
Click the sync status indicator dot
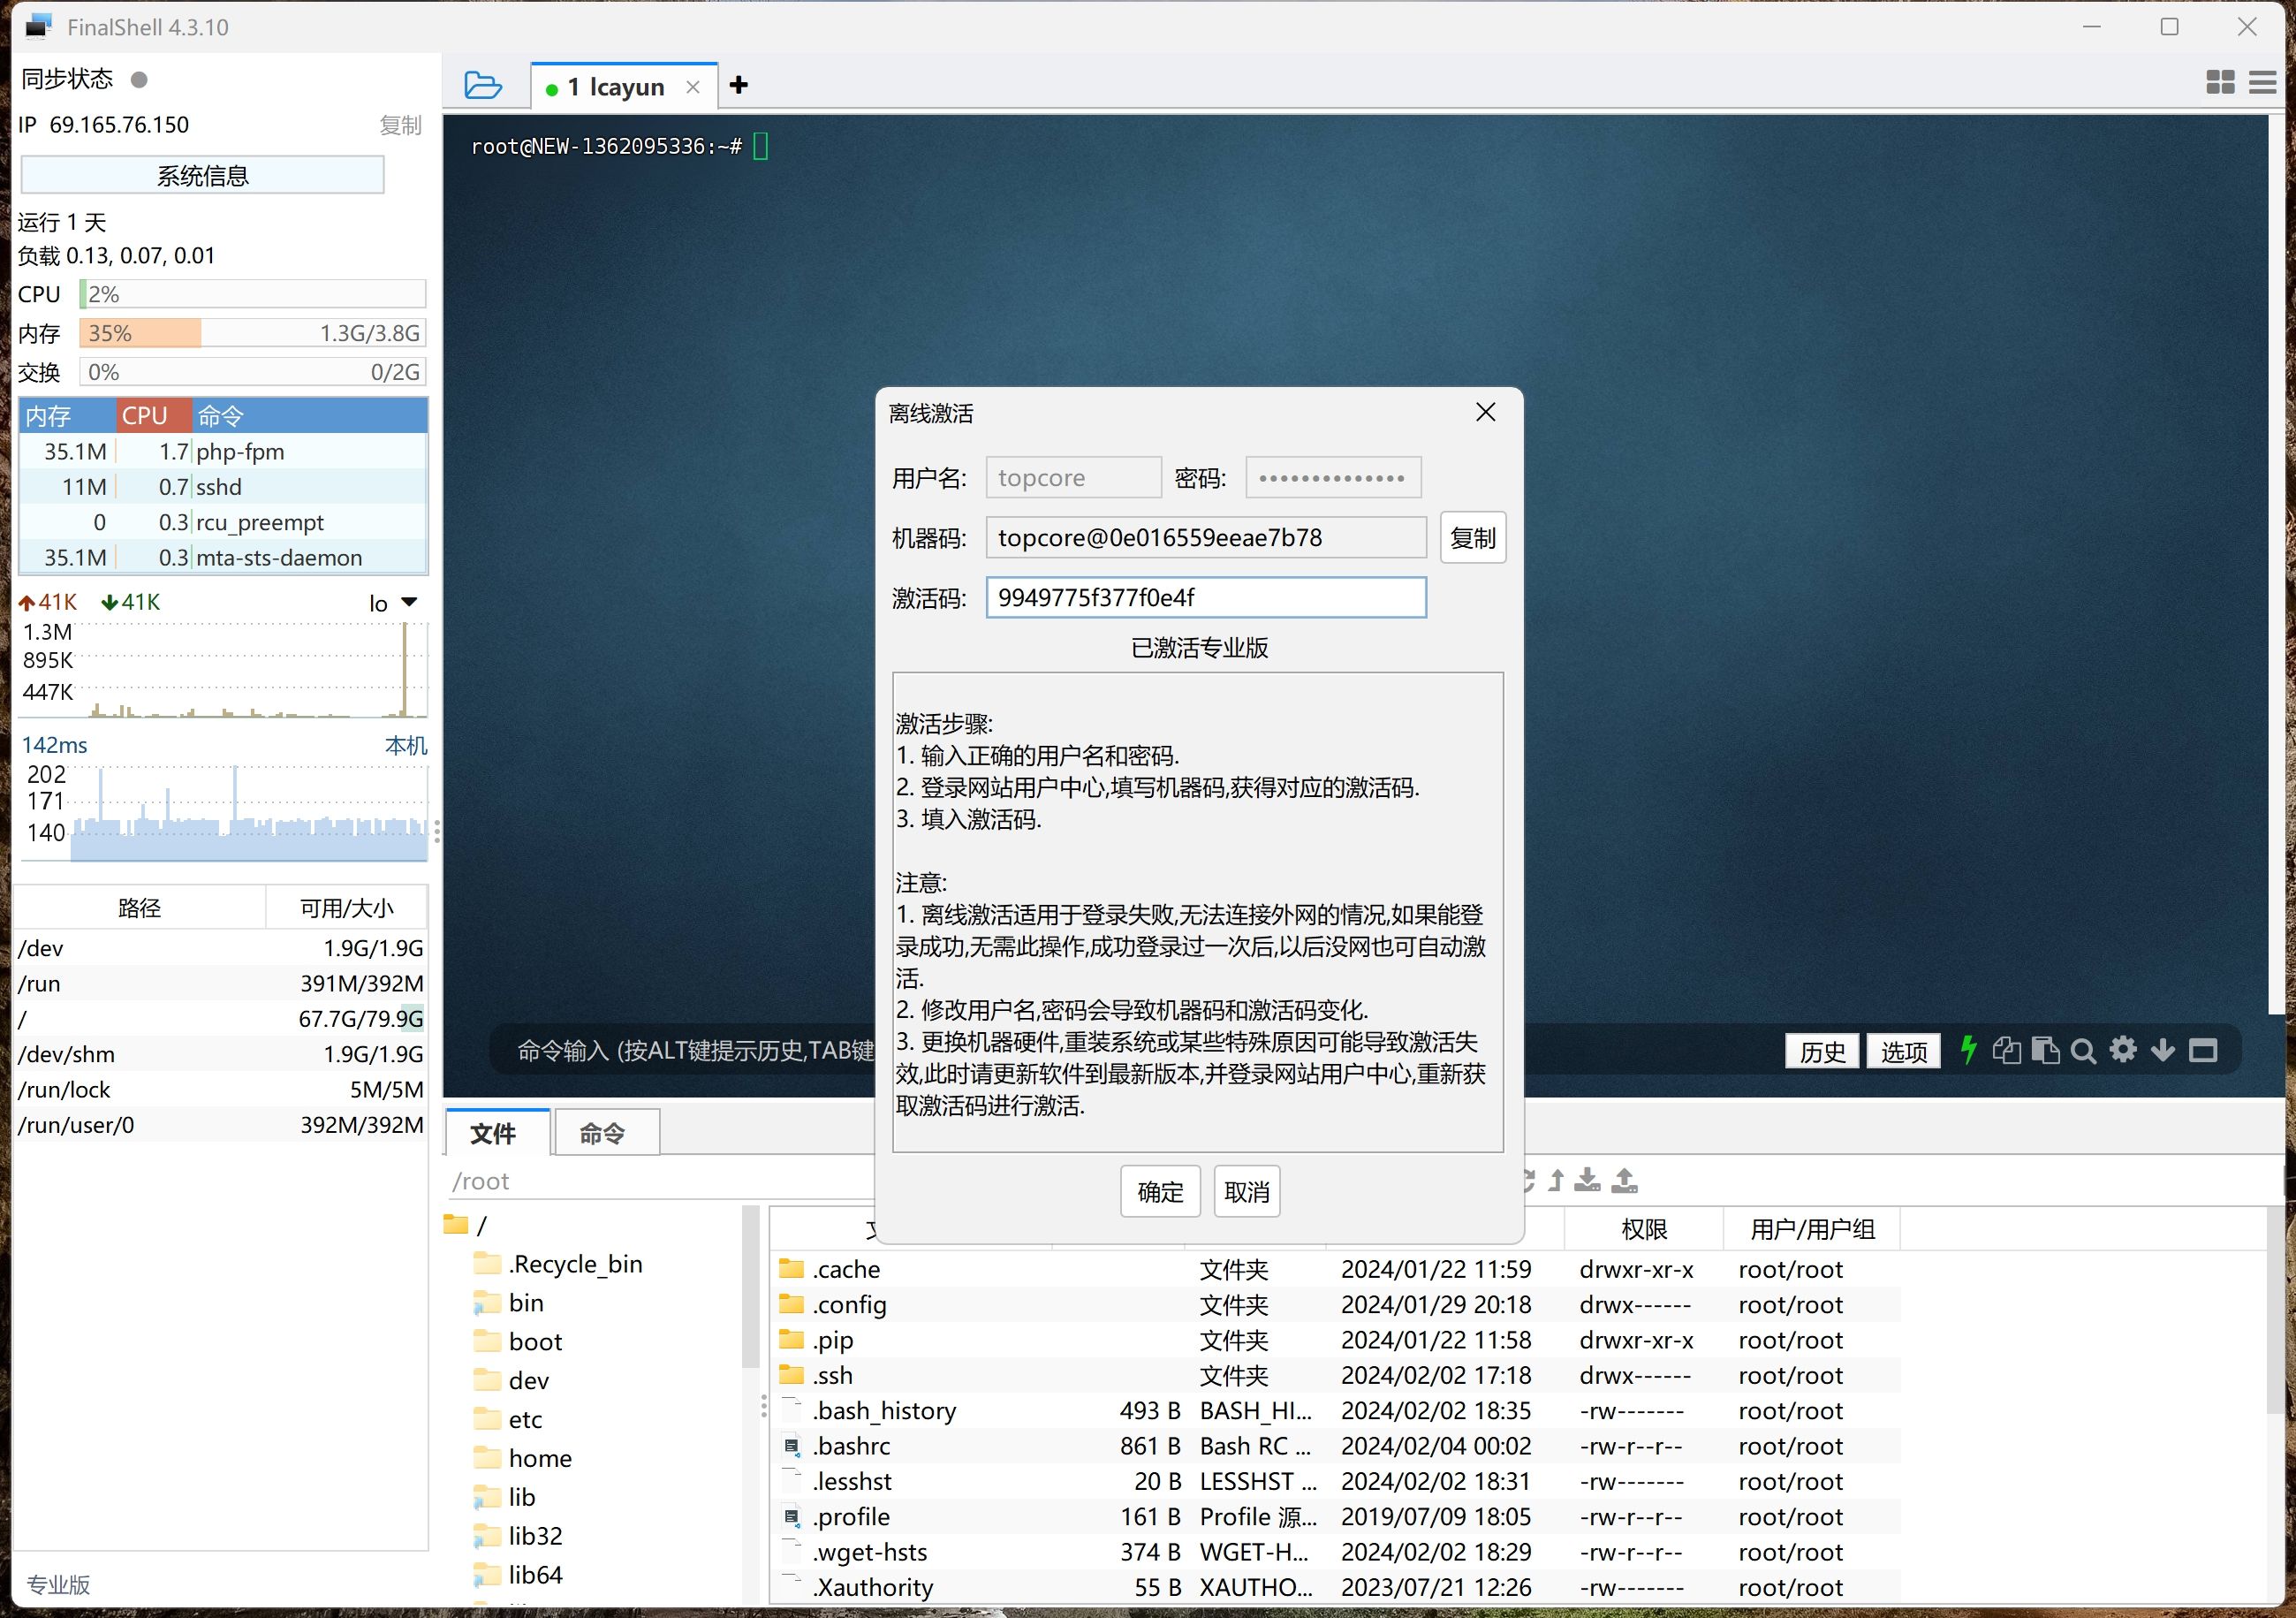(140, 79)
